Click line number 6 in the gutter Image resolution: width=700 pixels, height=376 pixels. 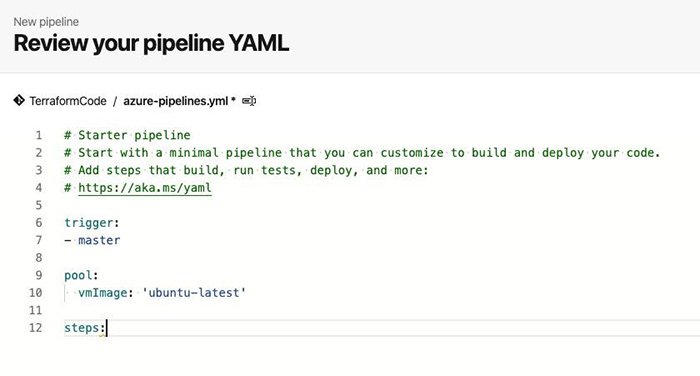(x=39, y=223)
